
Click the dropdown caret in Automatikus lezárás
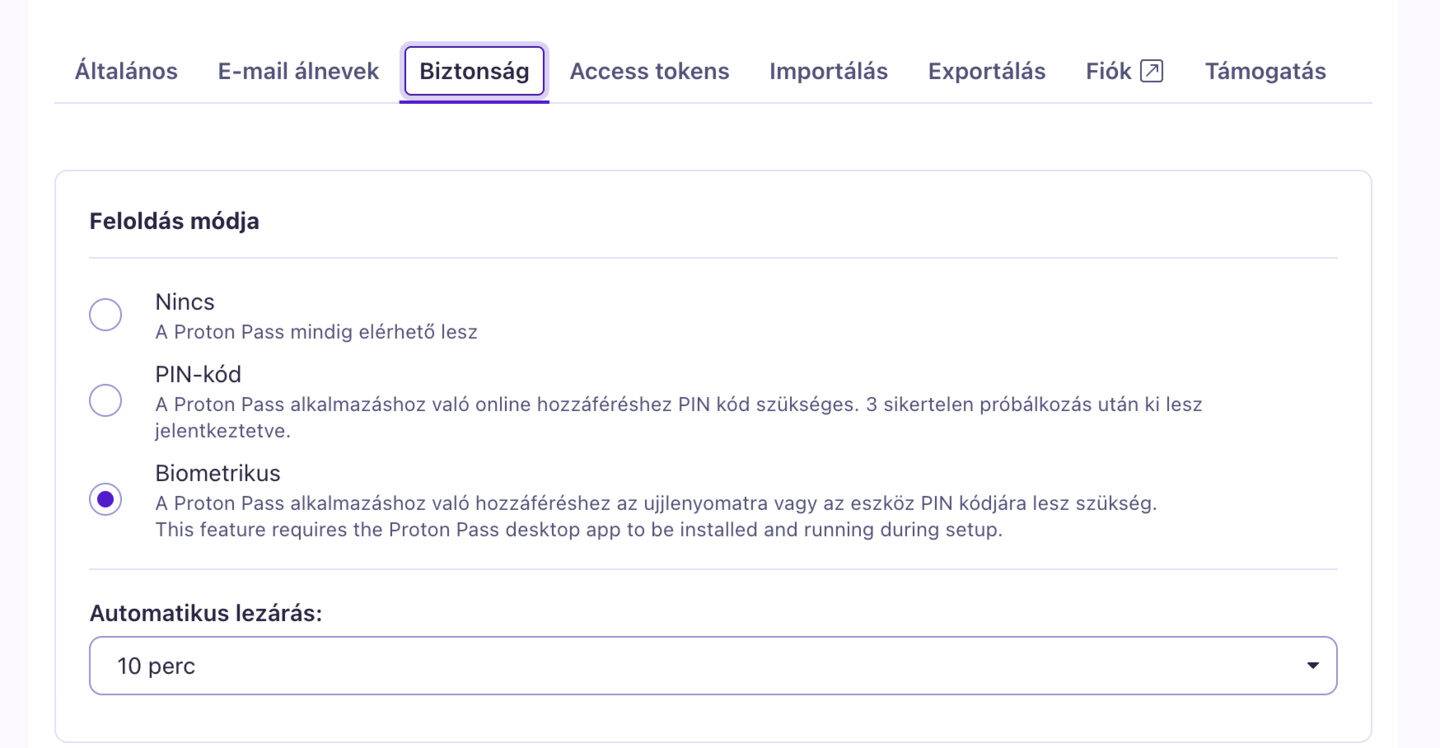[1313, 666]
